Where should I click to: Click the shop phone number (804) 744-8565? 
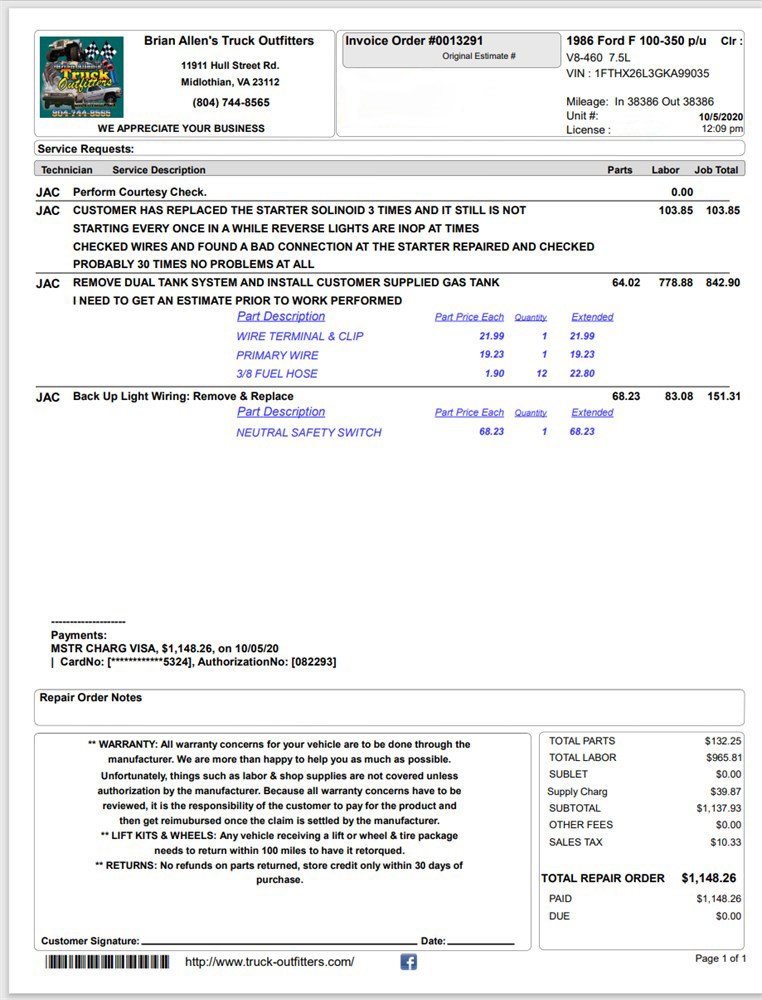tap(231, 103)
